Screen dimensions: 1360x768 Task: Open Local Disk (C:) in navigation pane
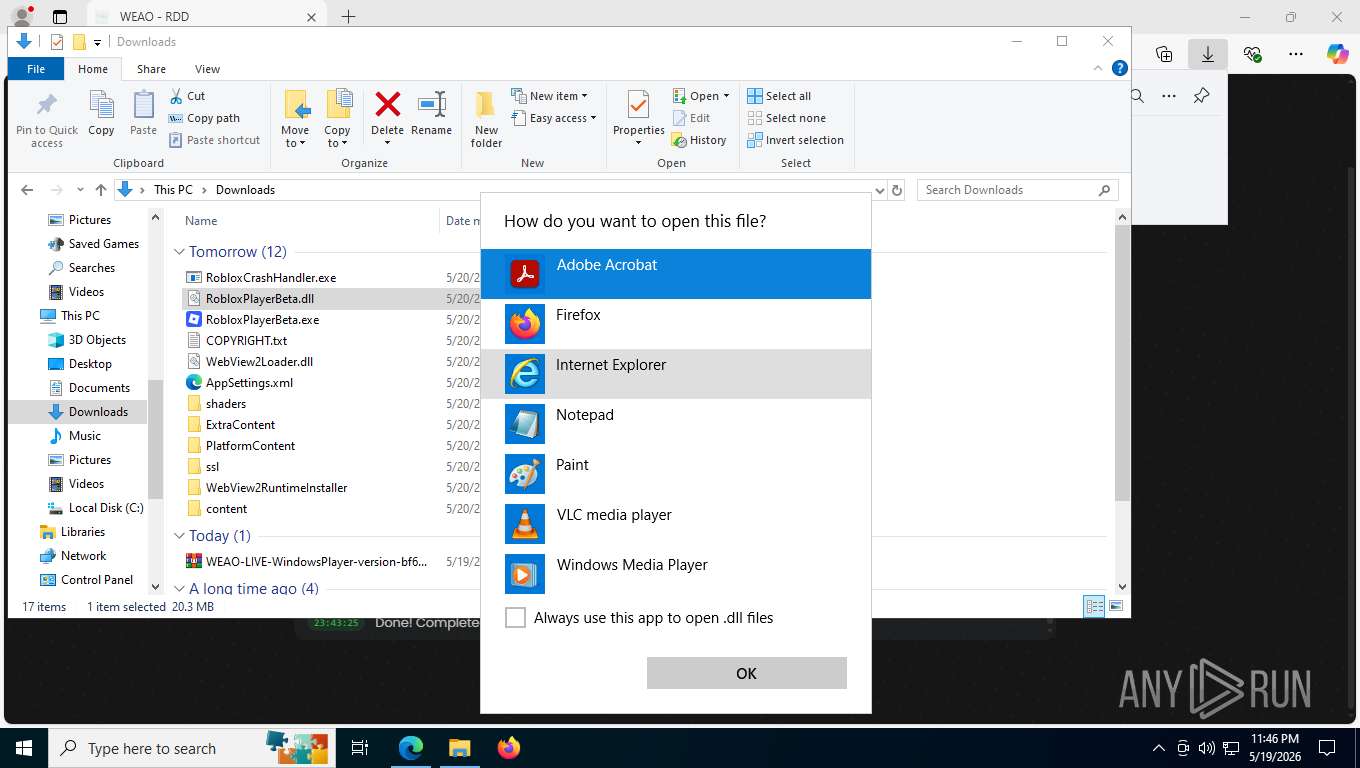click(x=106, y=508)
